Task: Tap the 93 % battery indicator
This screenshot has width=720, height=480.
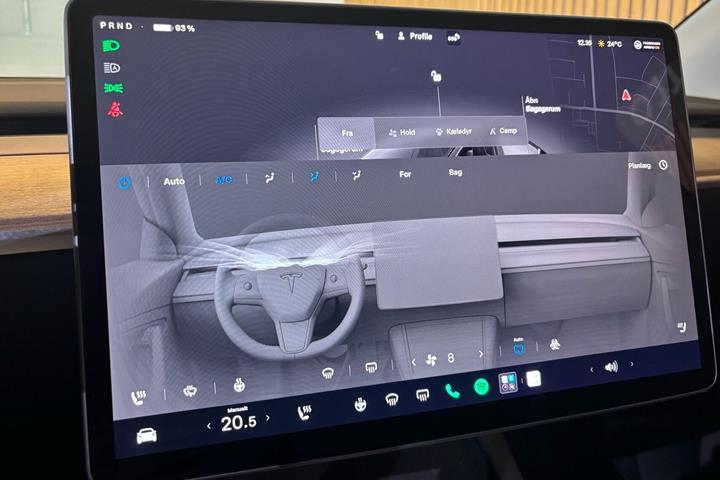Action: (174, 28)
